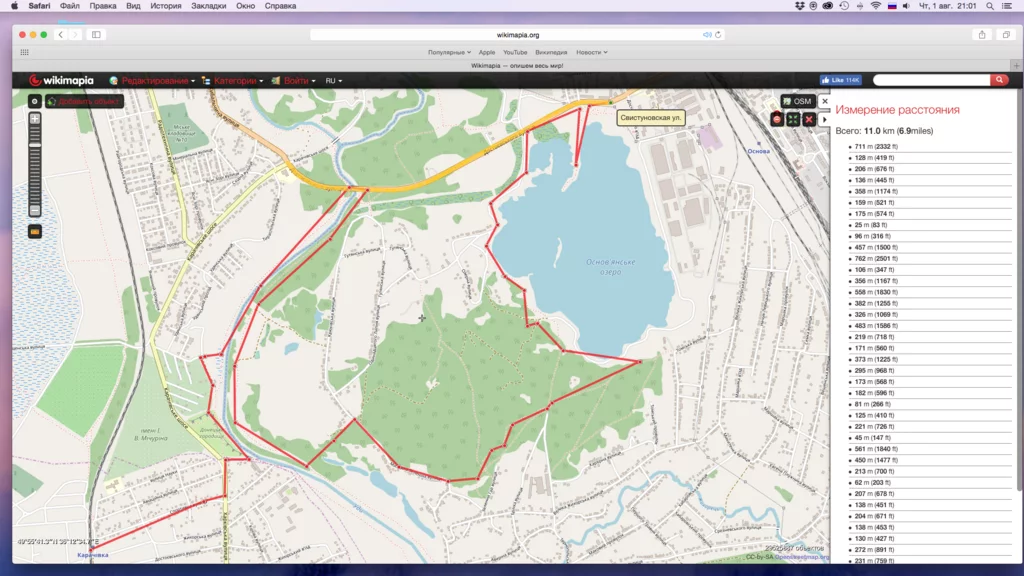This screenshot has width=1024, height=576.
Task: Collapse the side panel with arrow button
Action: tap(824, 120)
